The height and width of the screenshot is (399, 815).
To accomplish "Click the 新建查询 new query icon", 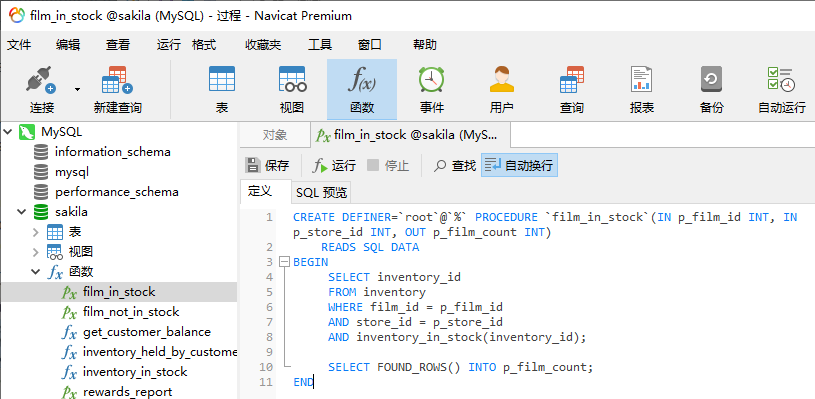I will point(117,89).
